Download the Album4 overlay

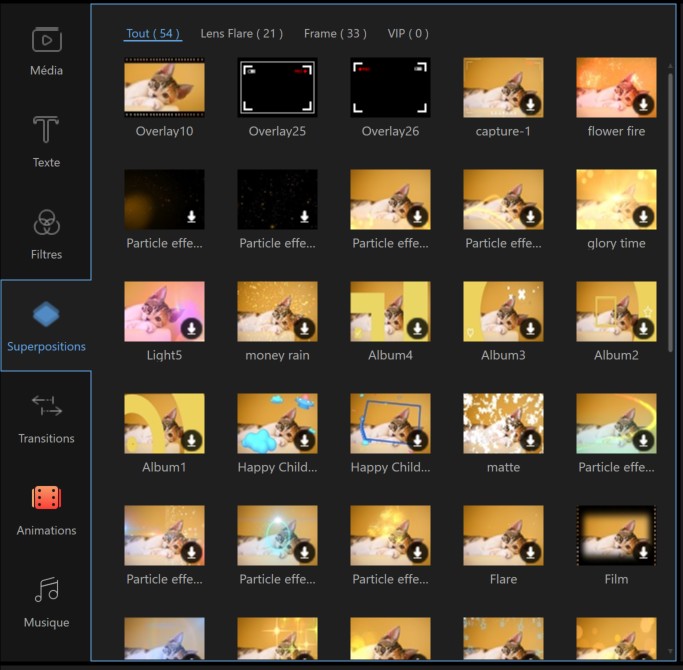(417, 328)
